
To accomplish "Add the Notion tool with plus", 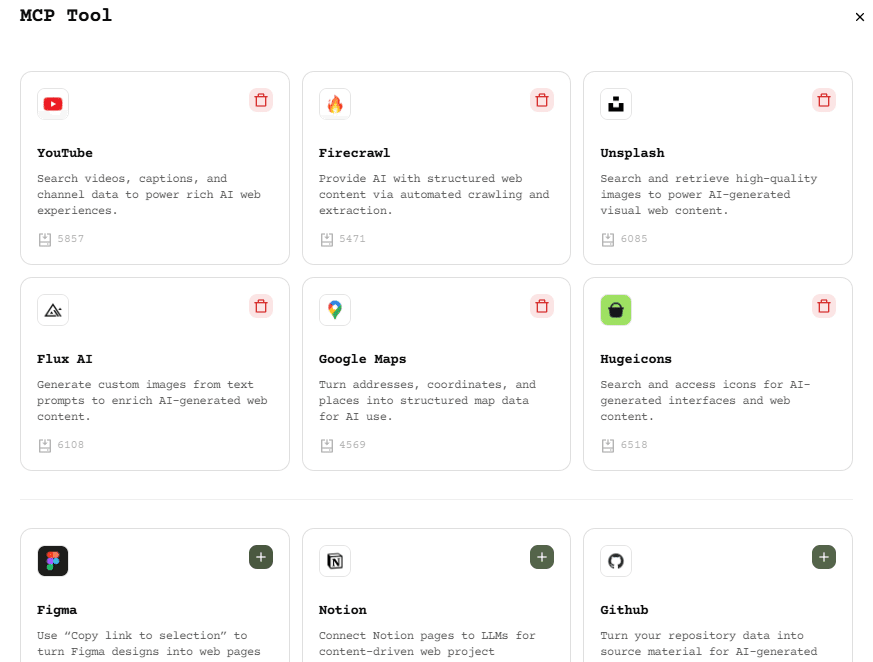I will click(542, 557).
